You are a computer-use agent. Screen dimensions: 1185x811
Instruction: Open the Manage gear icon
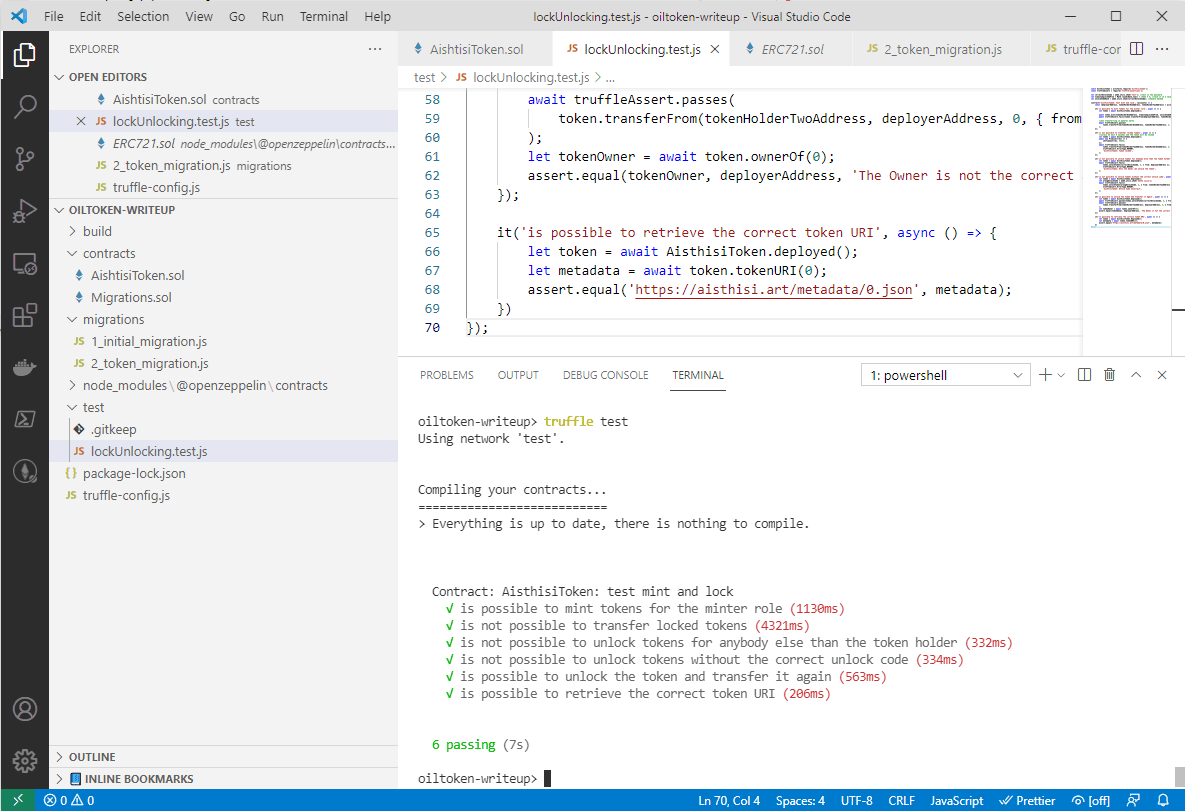pos(25,760)
